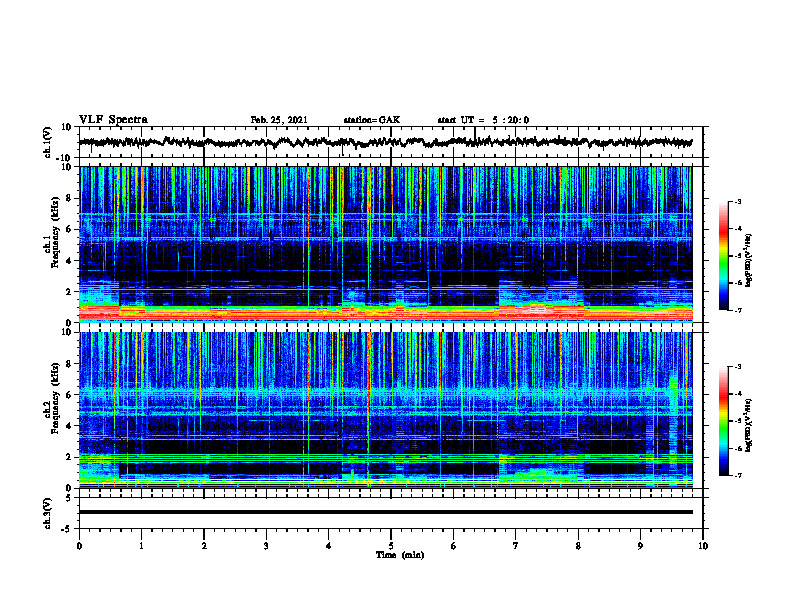Image resolution: width=792 pixels, height=612 pixels.
Task: Click time-axis tick label "7"
Action: [516, 546]
